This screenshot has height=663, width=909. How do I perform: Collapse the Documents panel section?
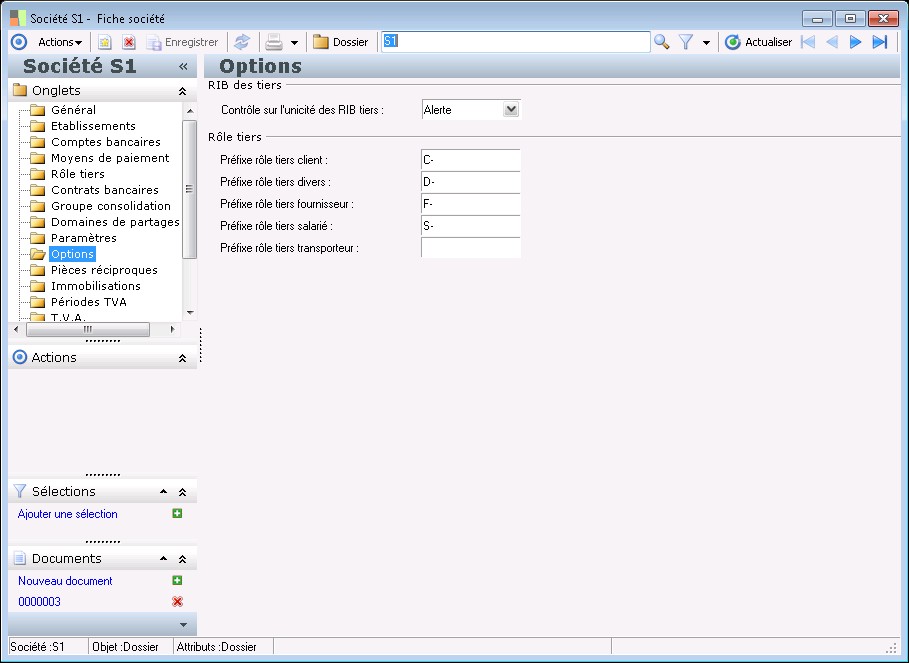tap(182, 559)
